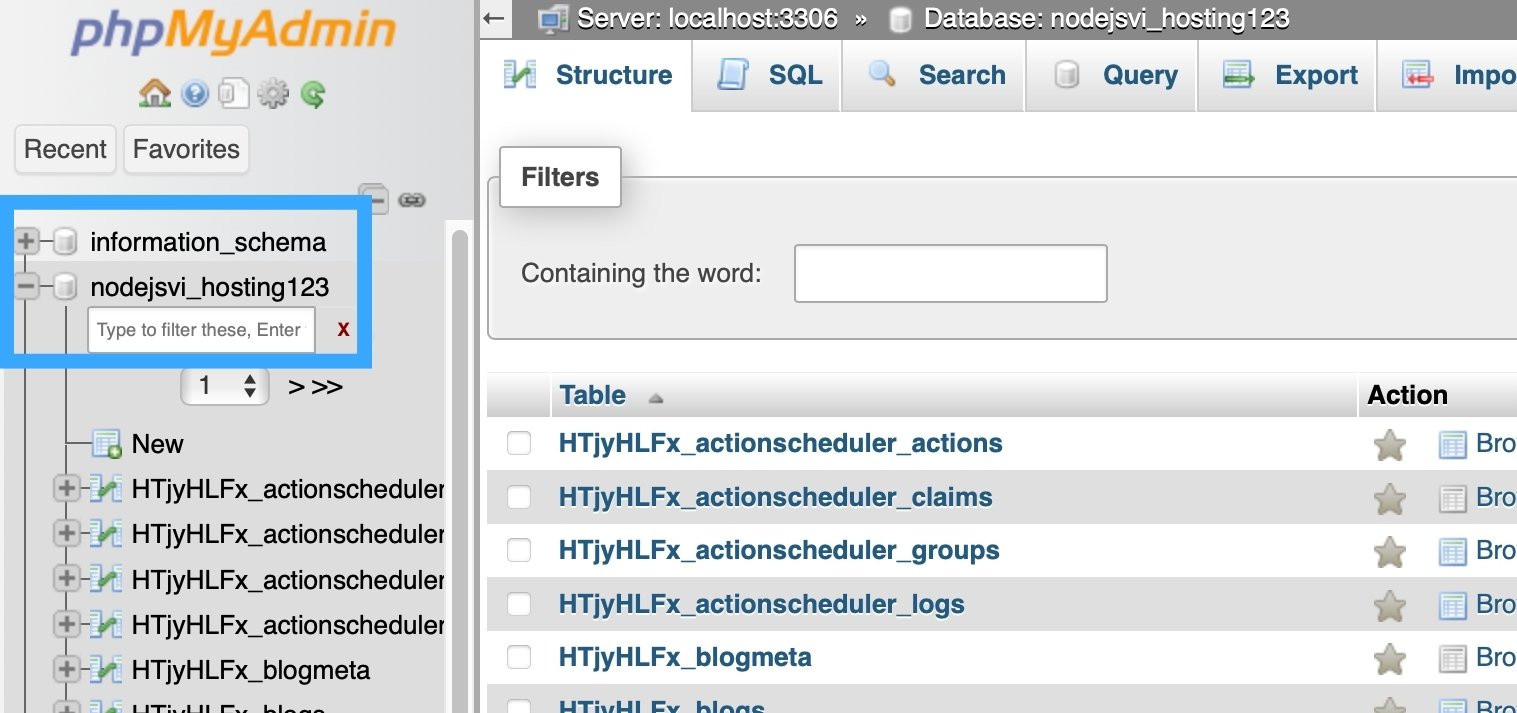1517x713 pixels.
Task: Tick the HTjyHLFx_actionscheduler_logs checkbox
Action: (519, 604)
